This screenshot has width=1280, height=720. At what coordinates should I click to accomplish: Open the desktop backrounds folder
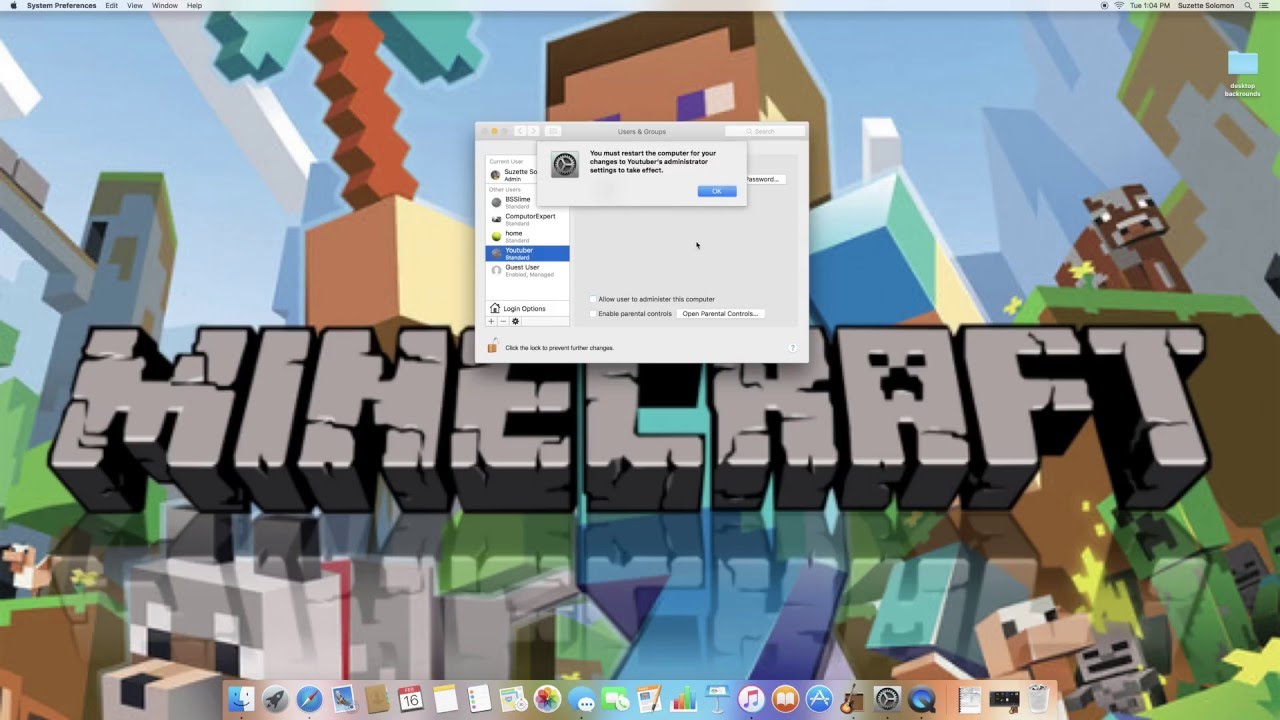click(x=1243, y=74)
